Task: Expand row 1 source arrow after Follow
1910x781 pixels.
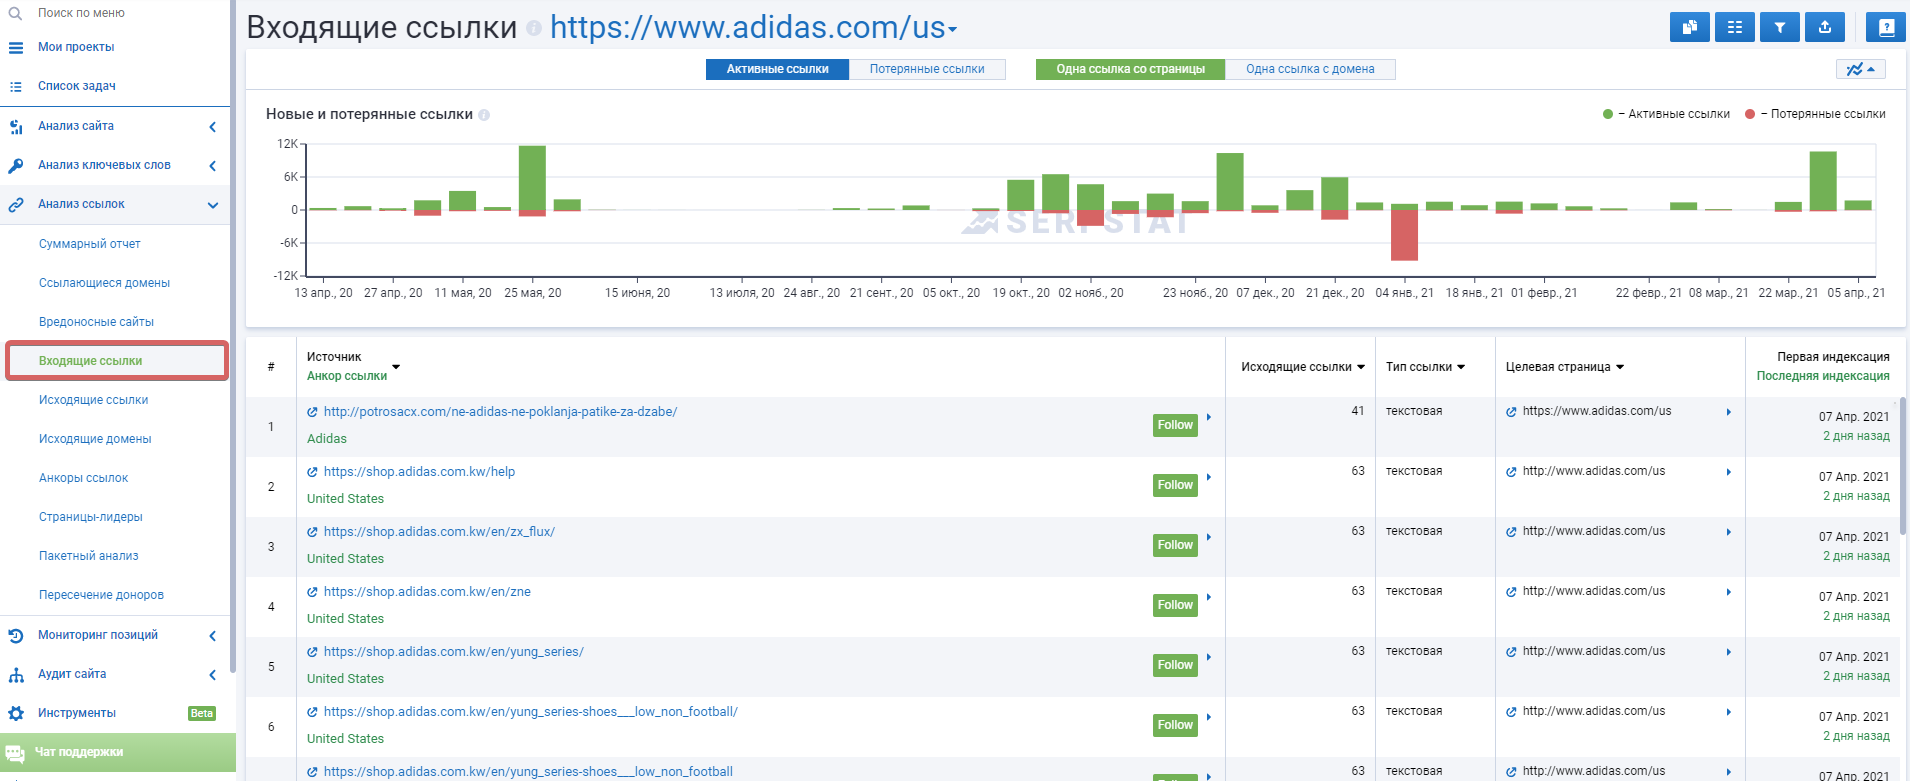Action: click(x=1209, y=417)
